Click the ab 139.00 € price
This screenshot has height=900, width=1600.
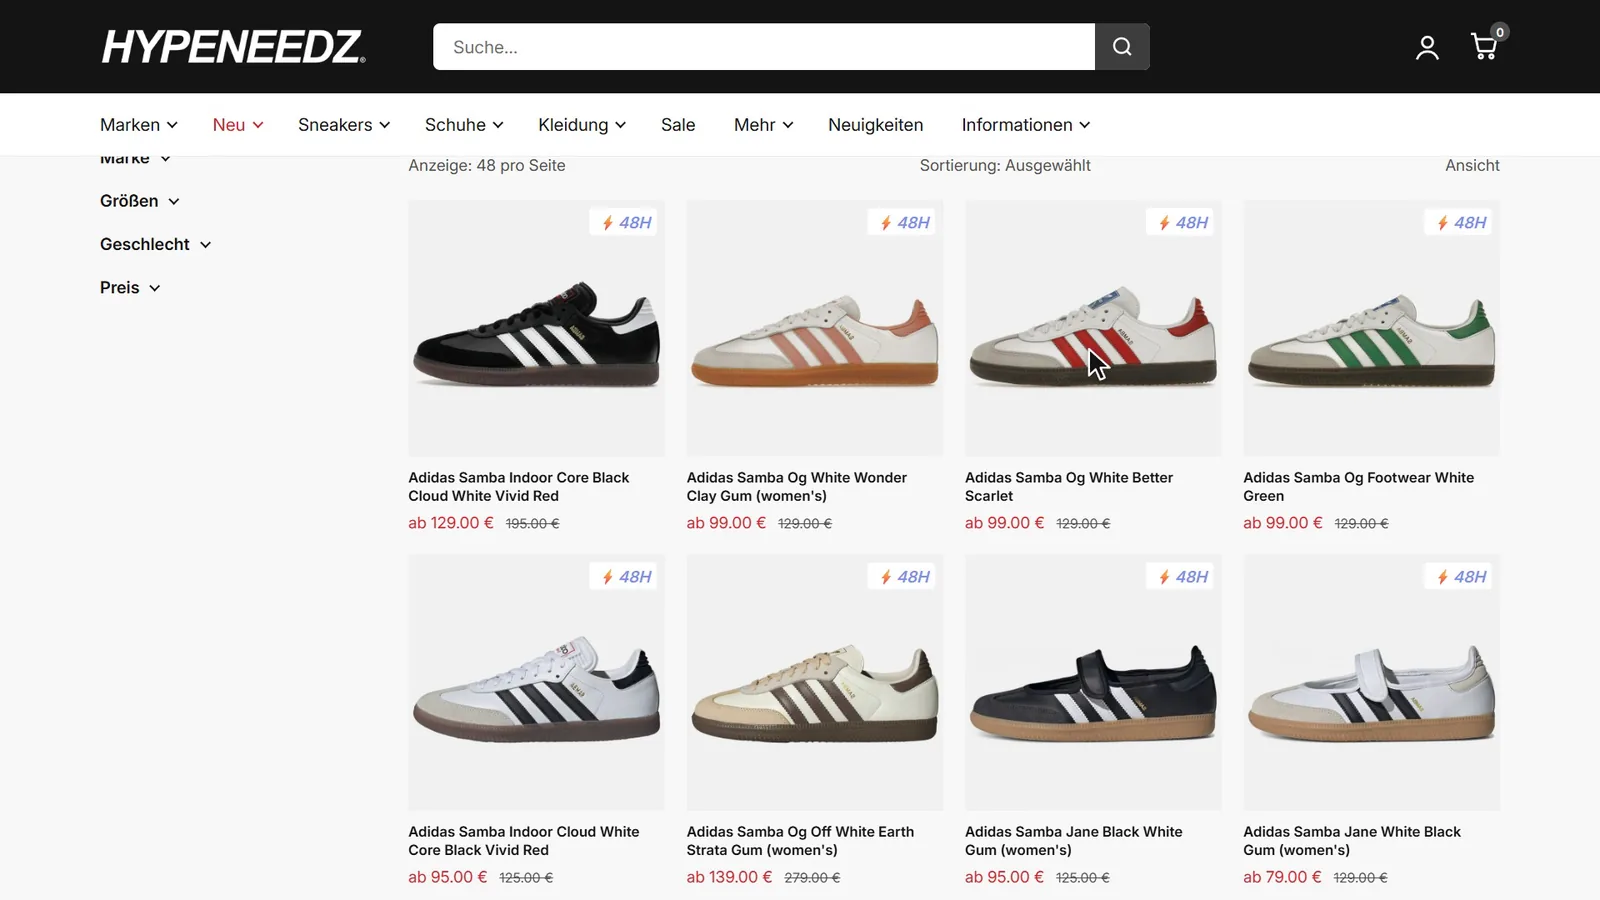click(729, 877)
